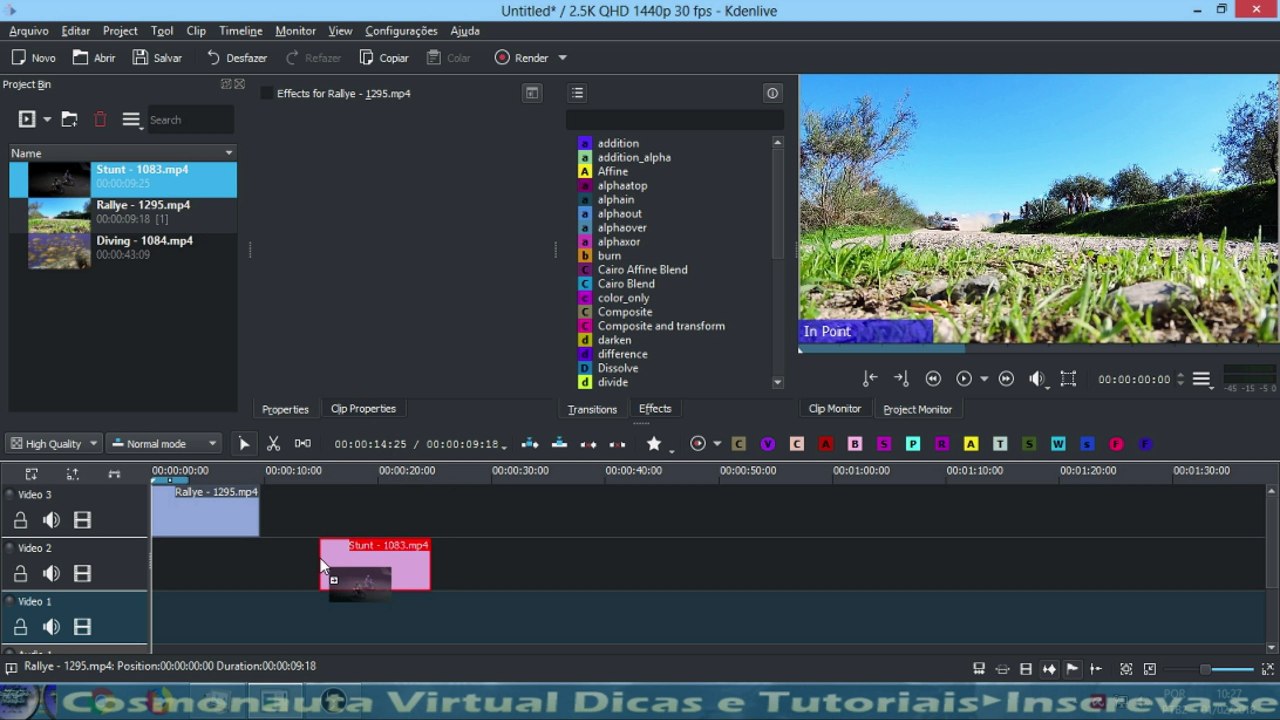Select the Stunt - 1083.mp4 clip thumbnail
The width and height of the screenshot is (1280, 720).
coord(59,179)
